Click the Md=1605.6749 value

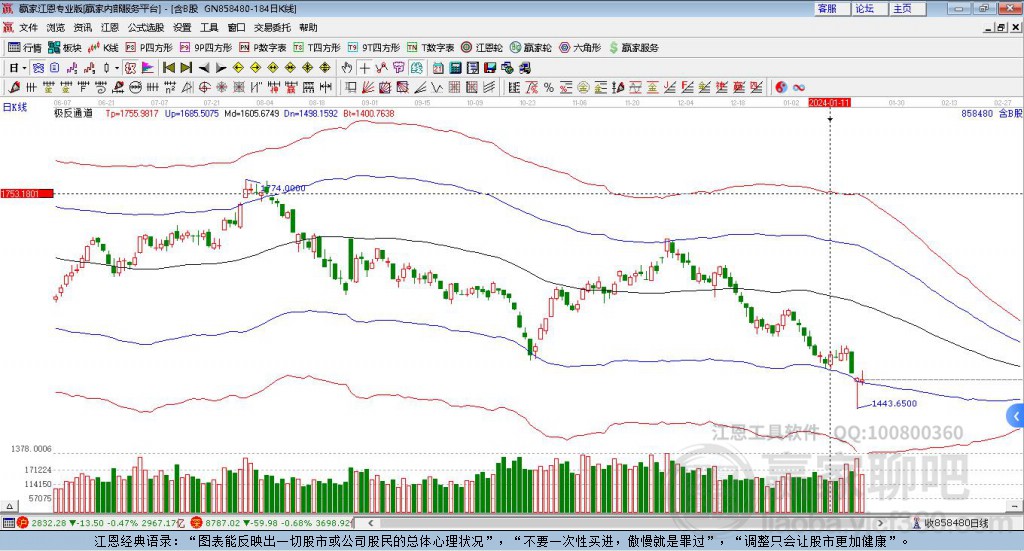pos(251,113)
